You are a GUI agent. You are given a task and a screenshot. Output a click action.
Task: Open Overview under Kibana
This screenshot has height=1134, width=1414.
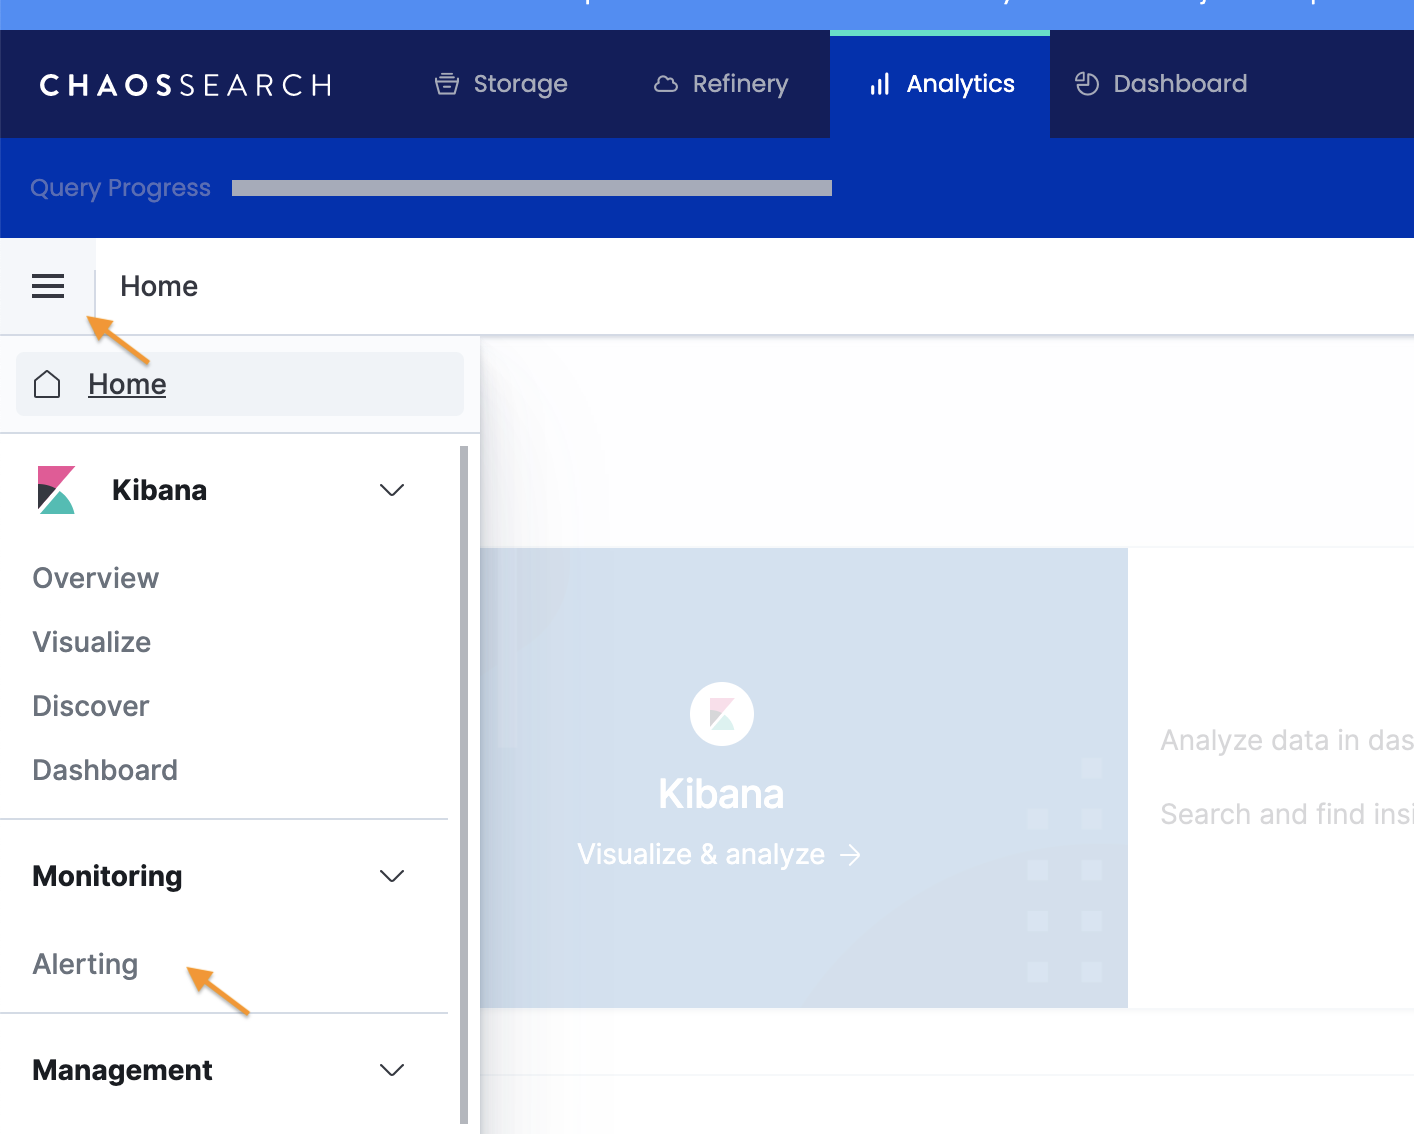point(96,578)
